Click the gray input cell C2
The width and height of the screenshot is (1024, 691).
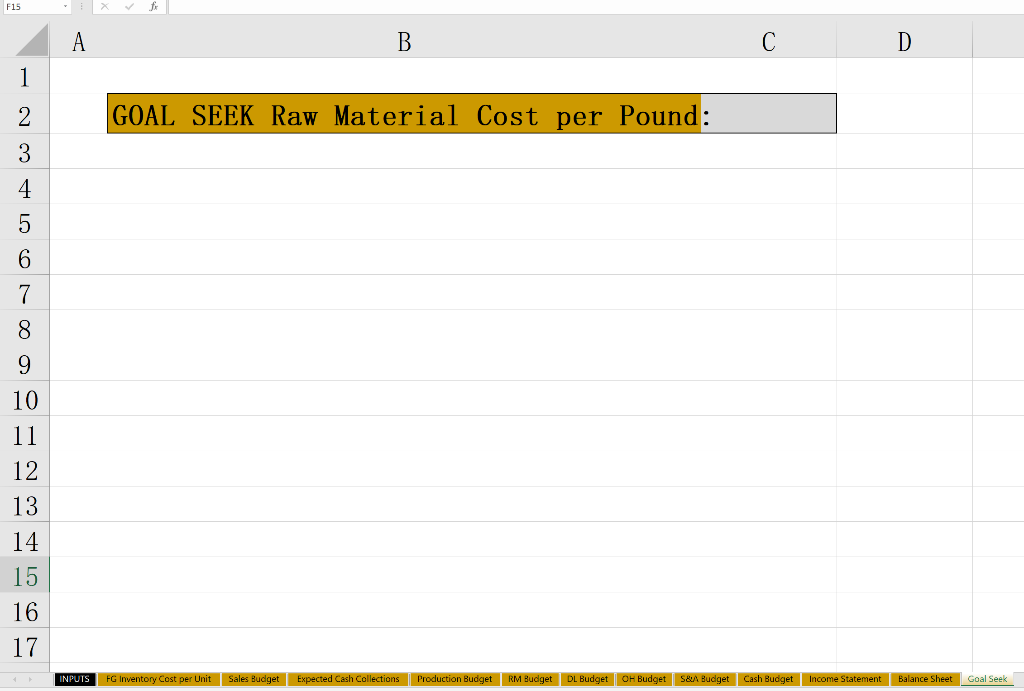769,114
